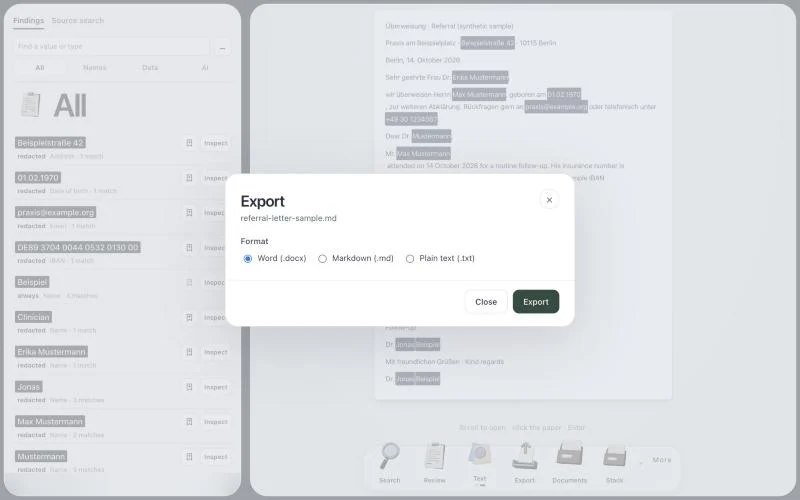Inspect the 01.02.1970 finding

[x=215, y=178]
